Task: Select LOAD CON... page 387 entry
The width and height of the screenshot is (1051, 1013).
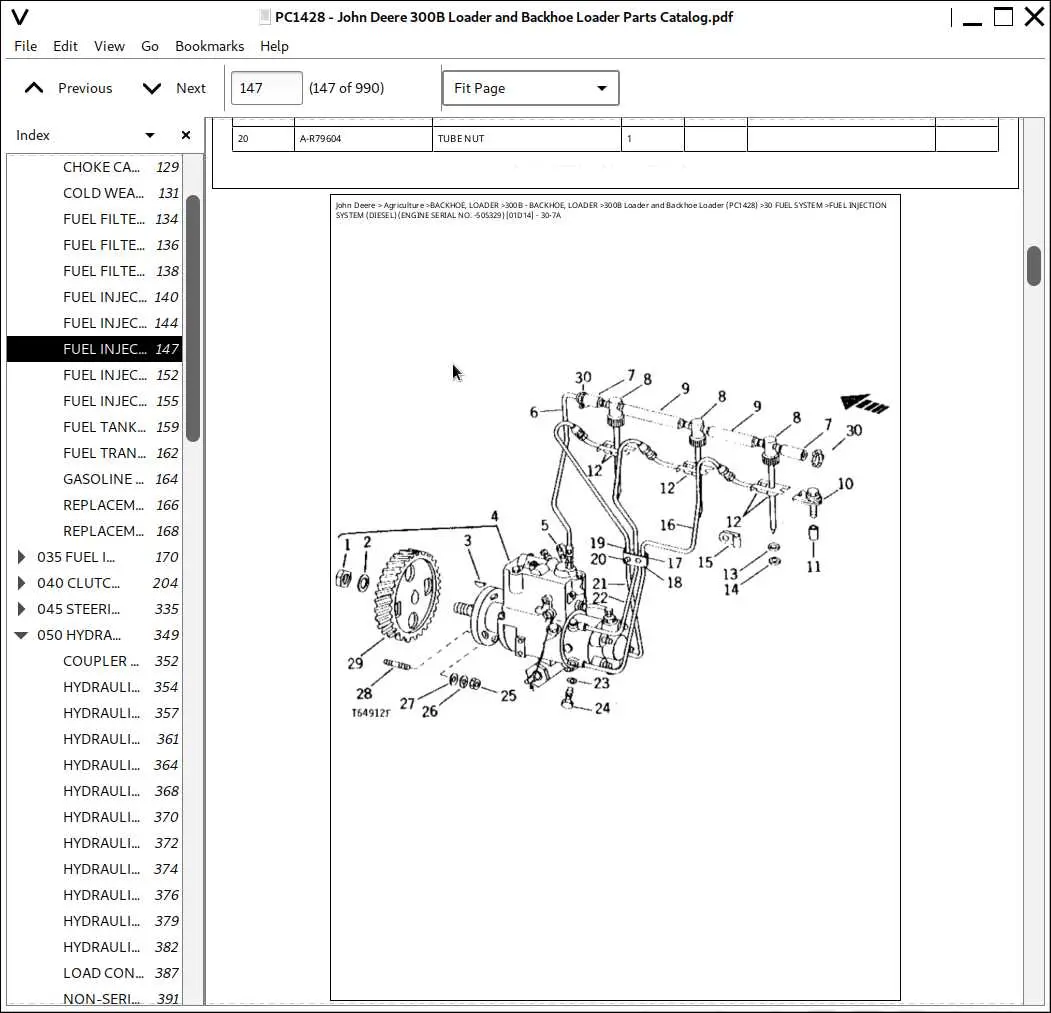Action: (x=95, y=973)
